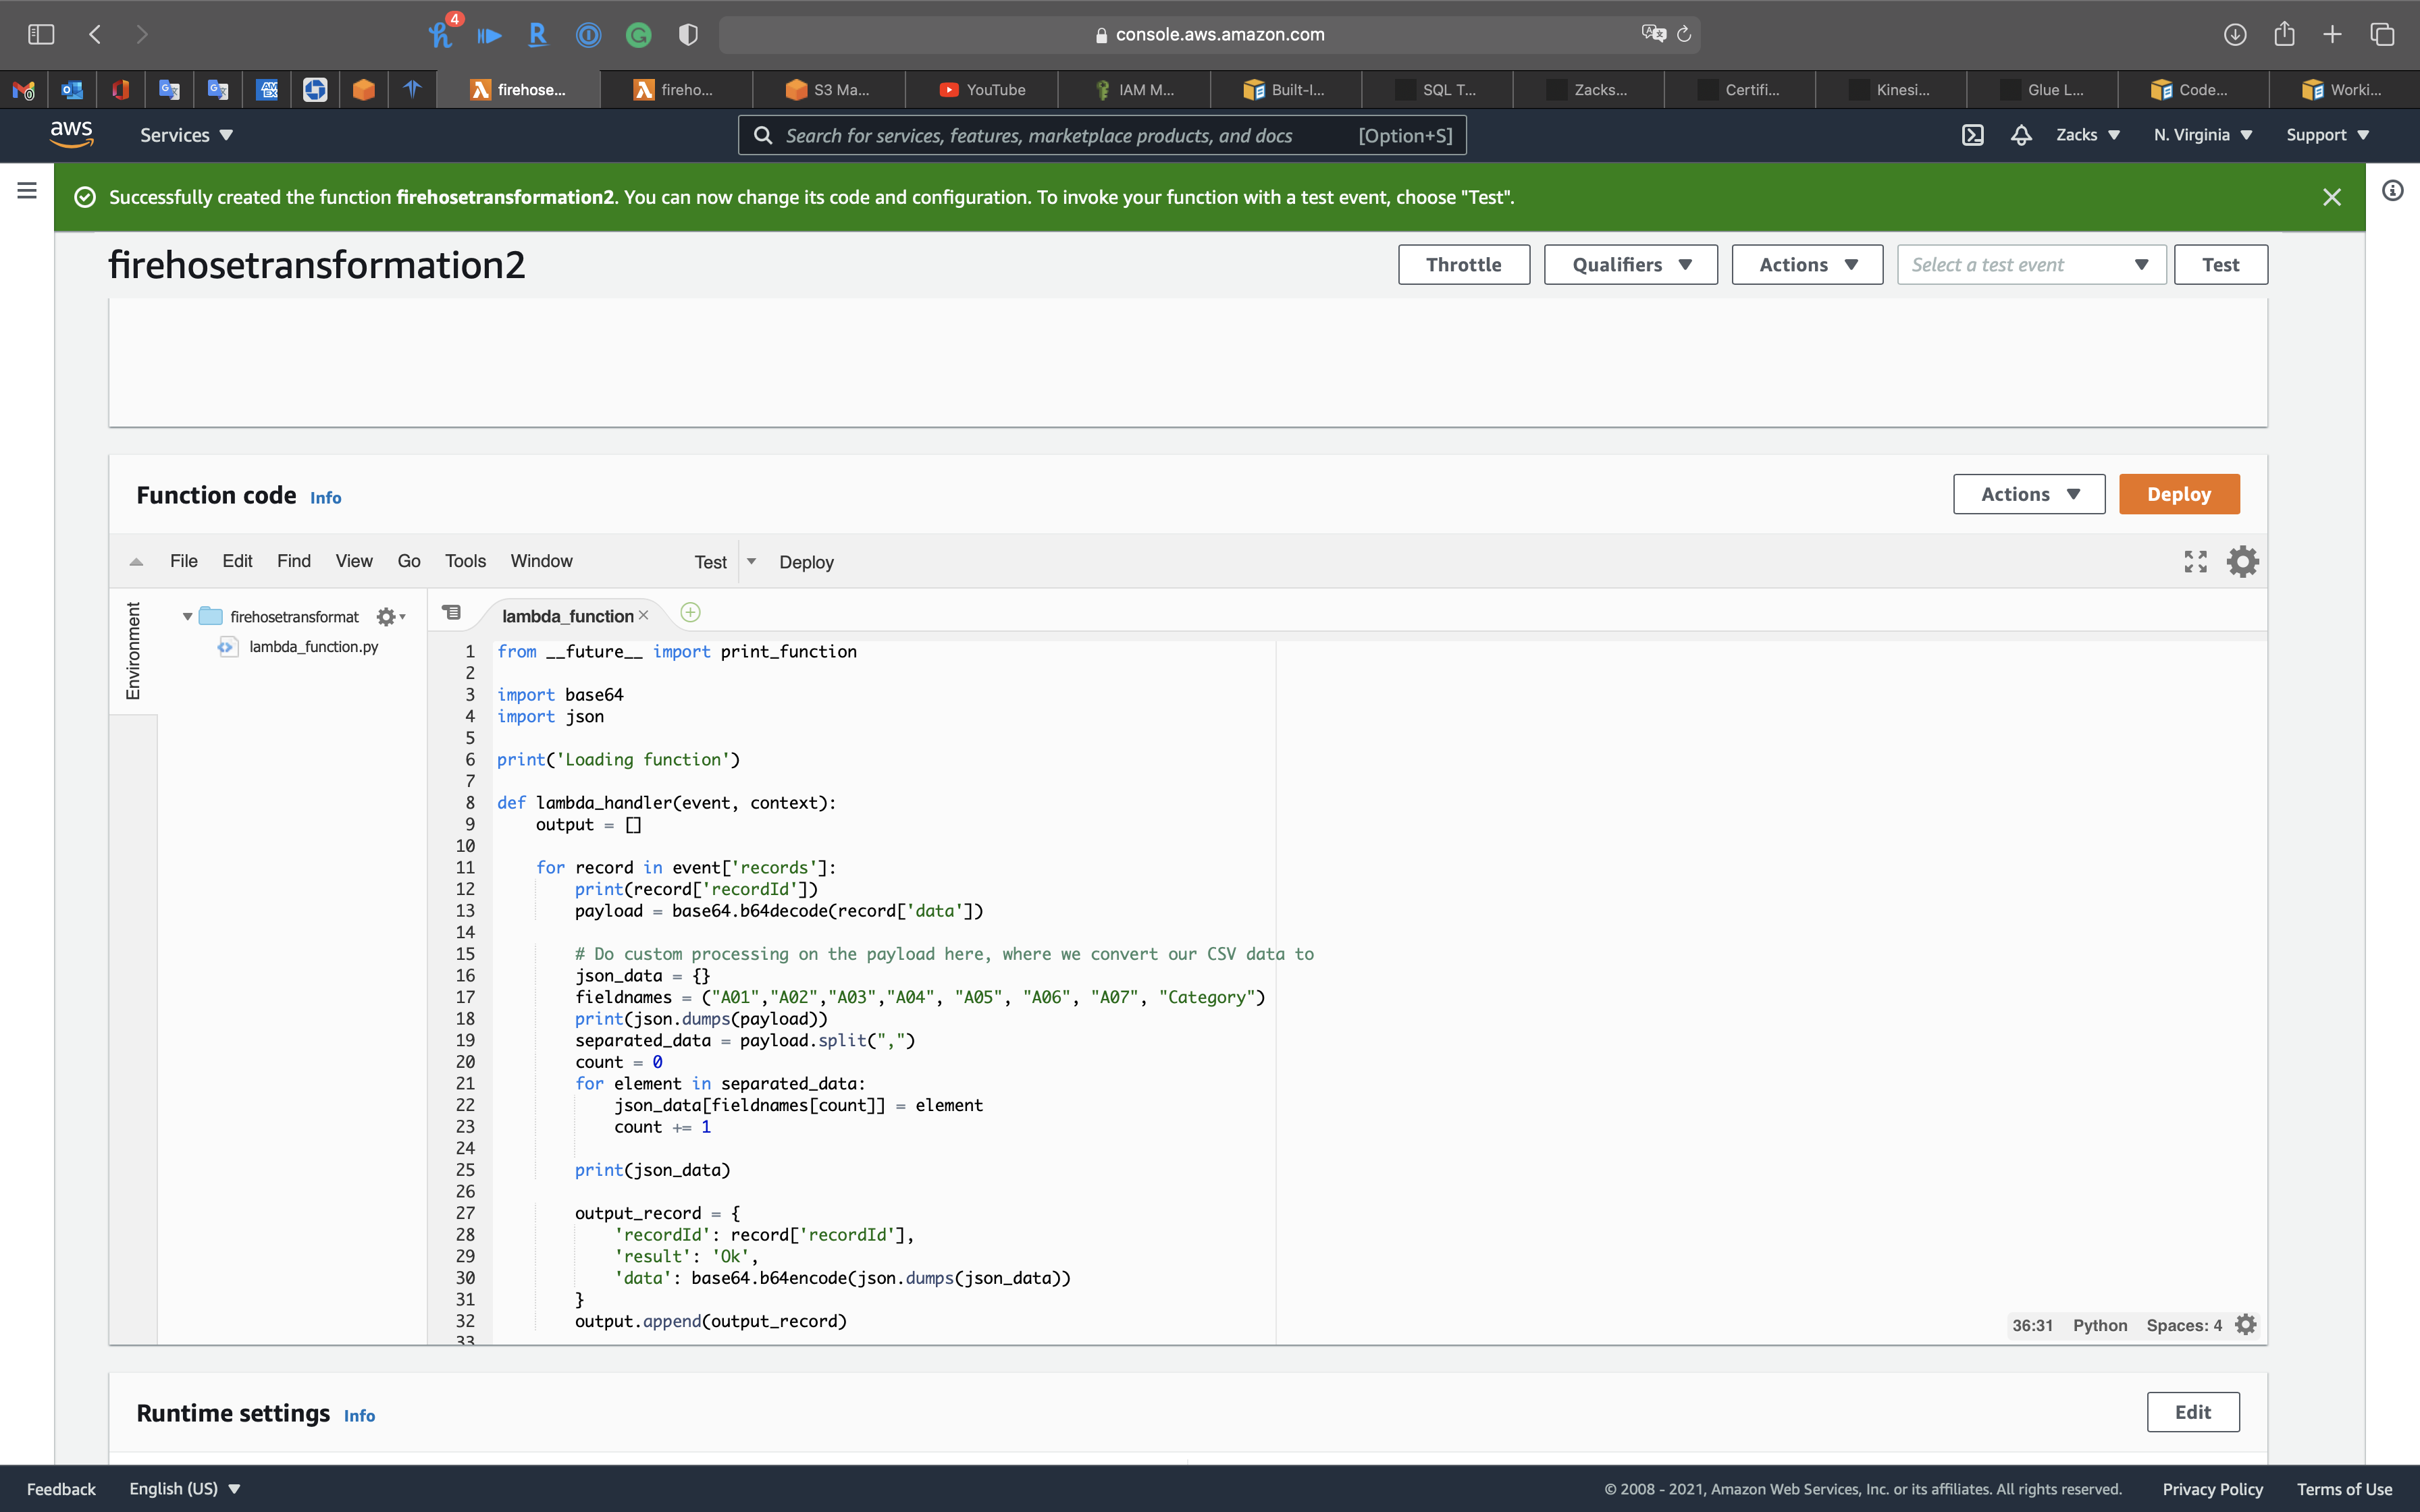The image size is (2420, 1512).
Task: Collapse the firehosetransformat folder tree
Action: click(x=187, y=617)
